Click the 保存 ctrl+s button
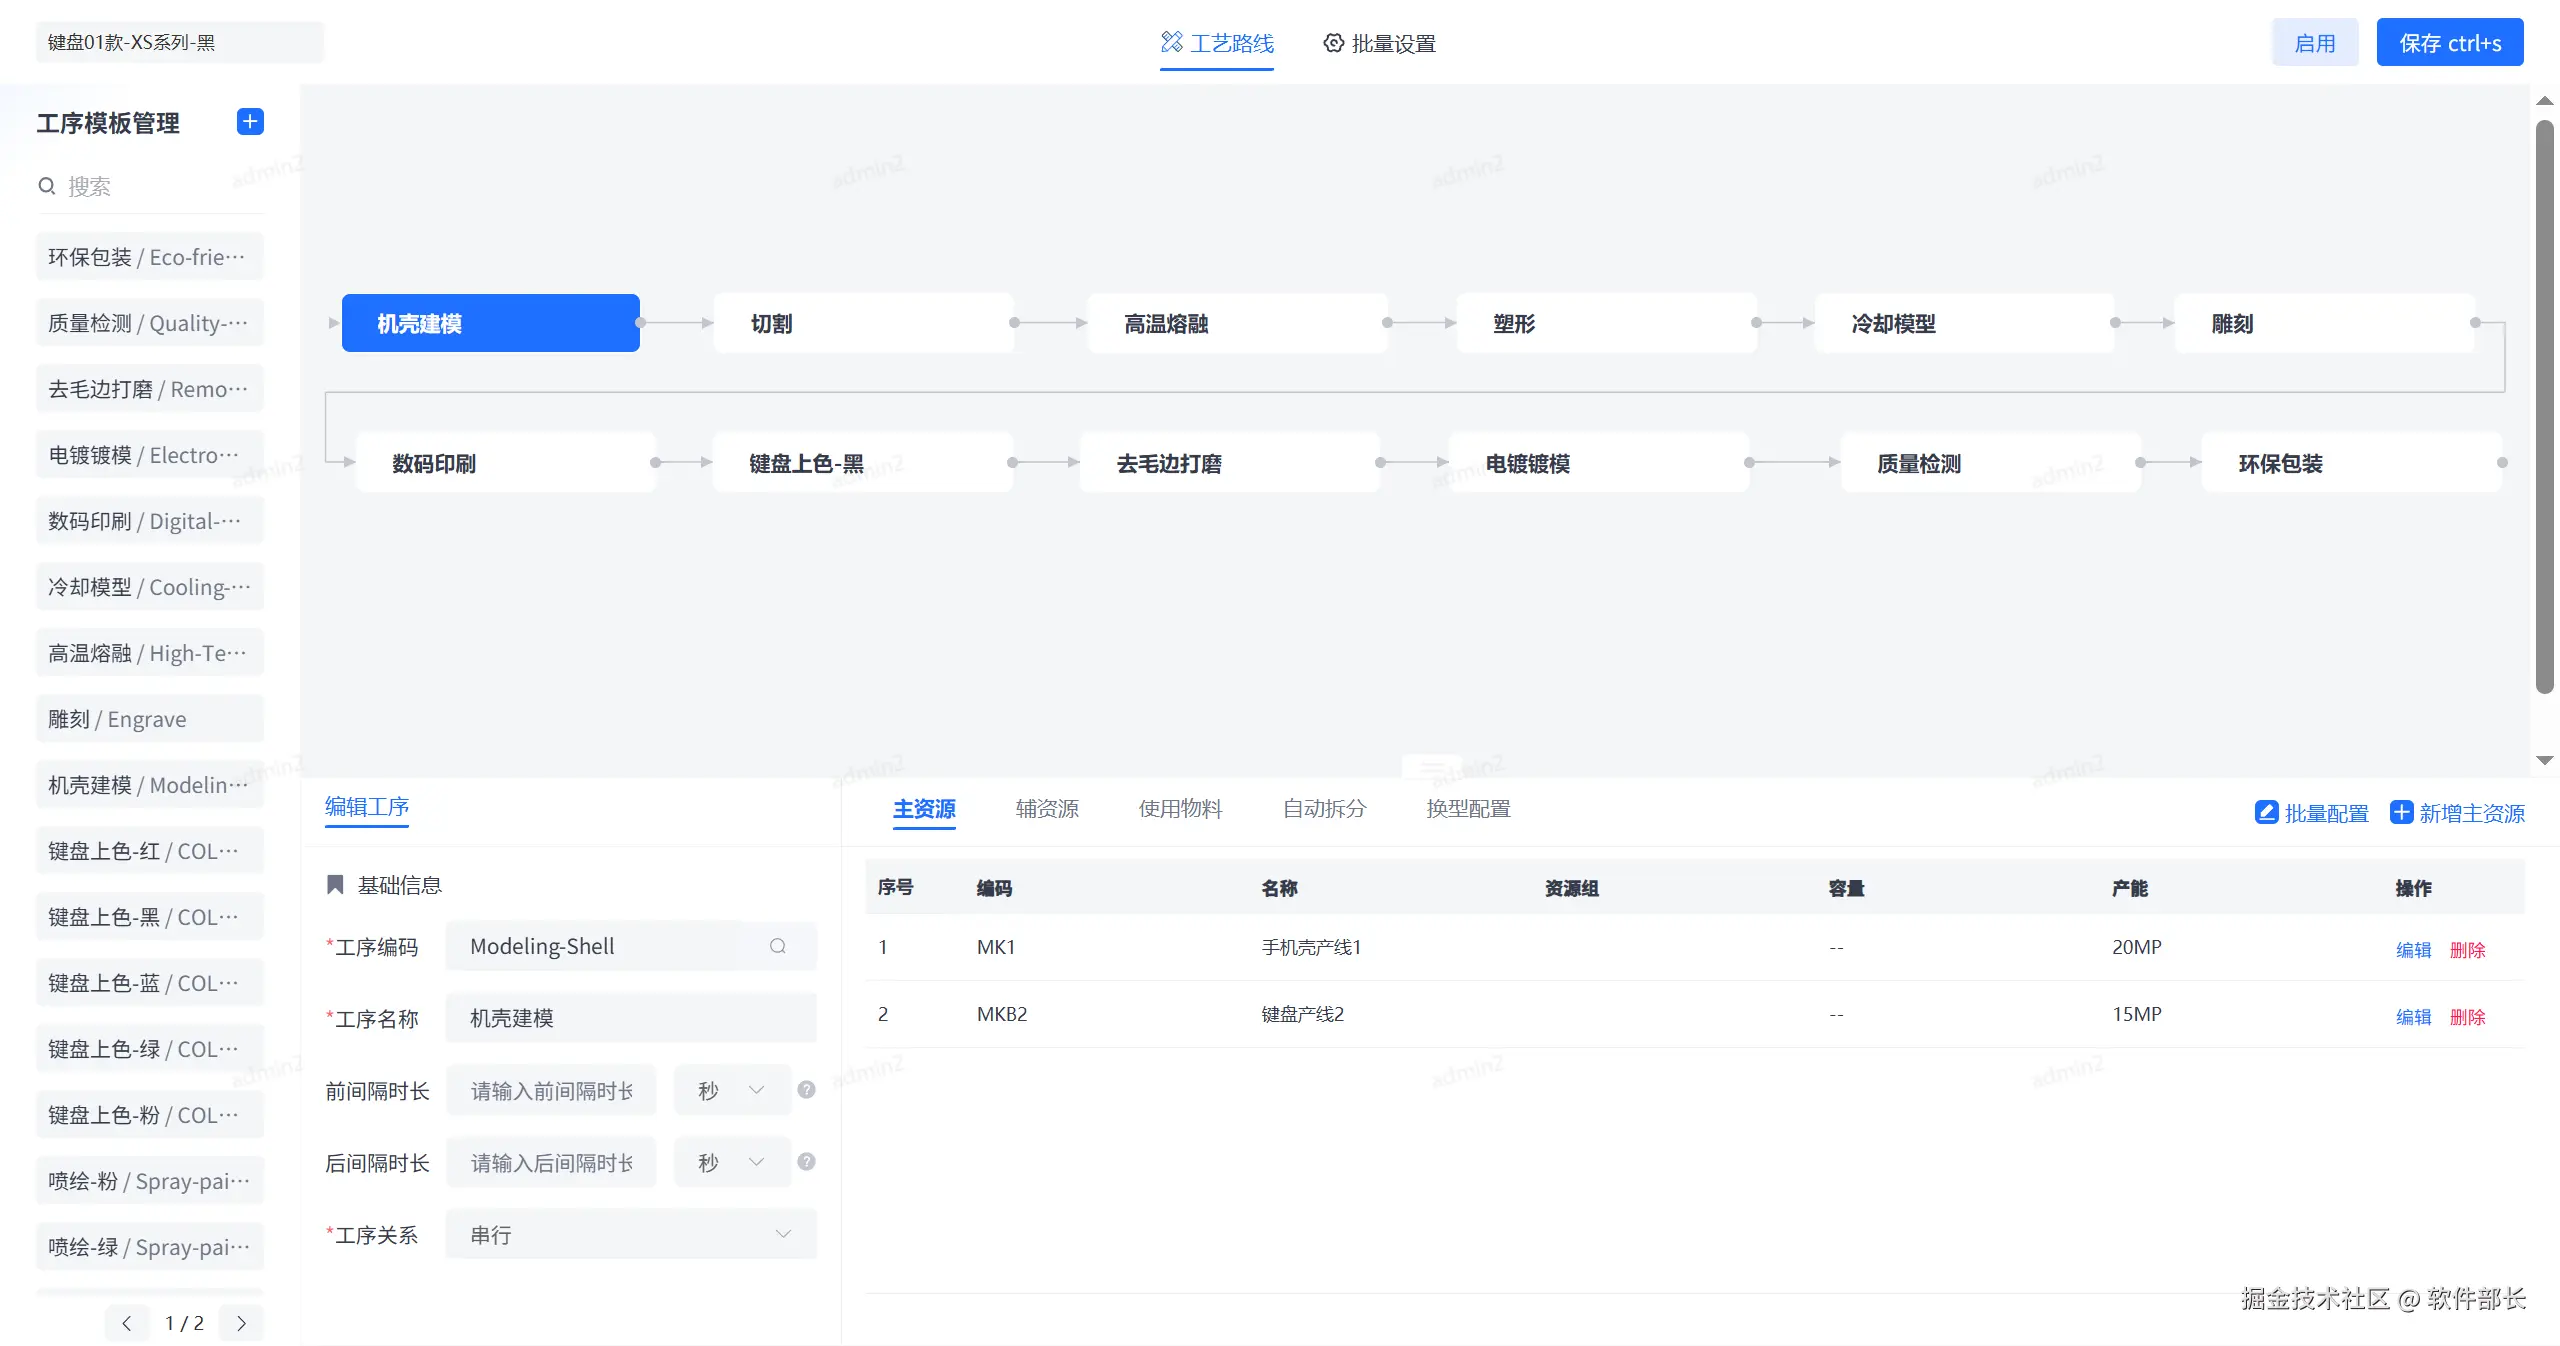Image resolution: width=2560 pixels, height=1346 pixels. tap(2449, 43)
